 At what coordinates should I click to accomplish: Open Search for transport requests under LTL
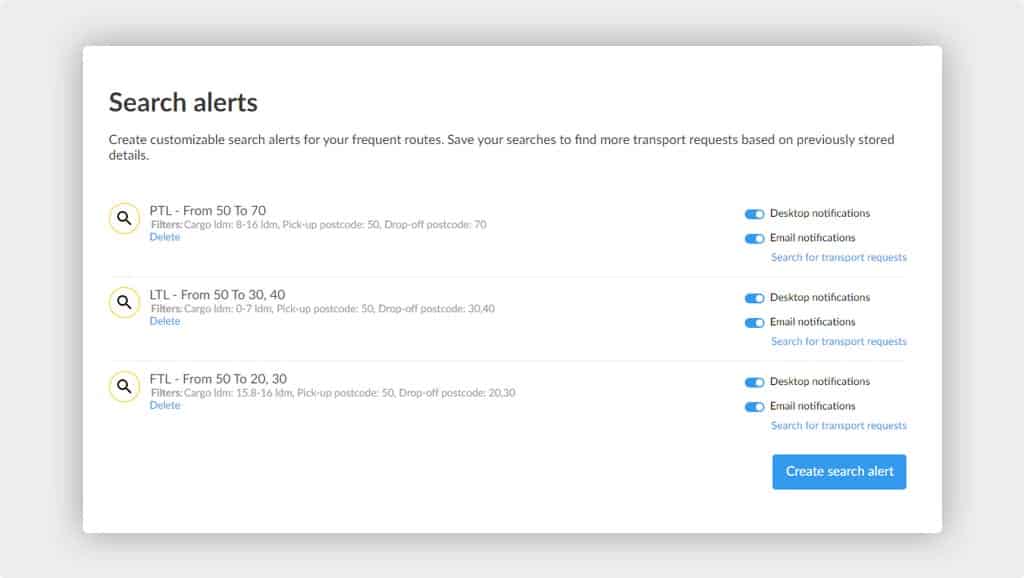tap(839, 342)
